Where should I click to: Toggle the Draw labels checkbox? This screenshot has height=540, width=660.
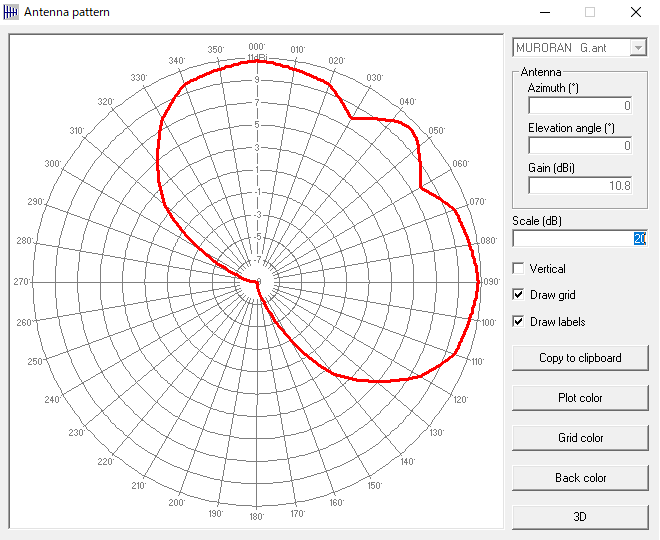(518, 322)
